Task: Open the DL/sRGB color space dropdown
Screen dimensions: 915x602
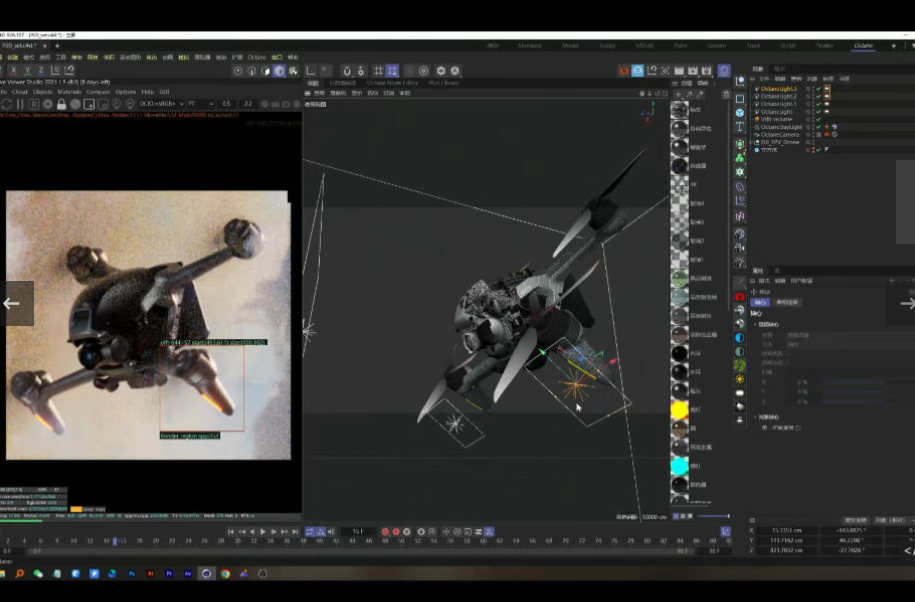Action: pyautogui.click(x=160, y=103)
